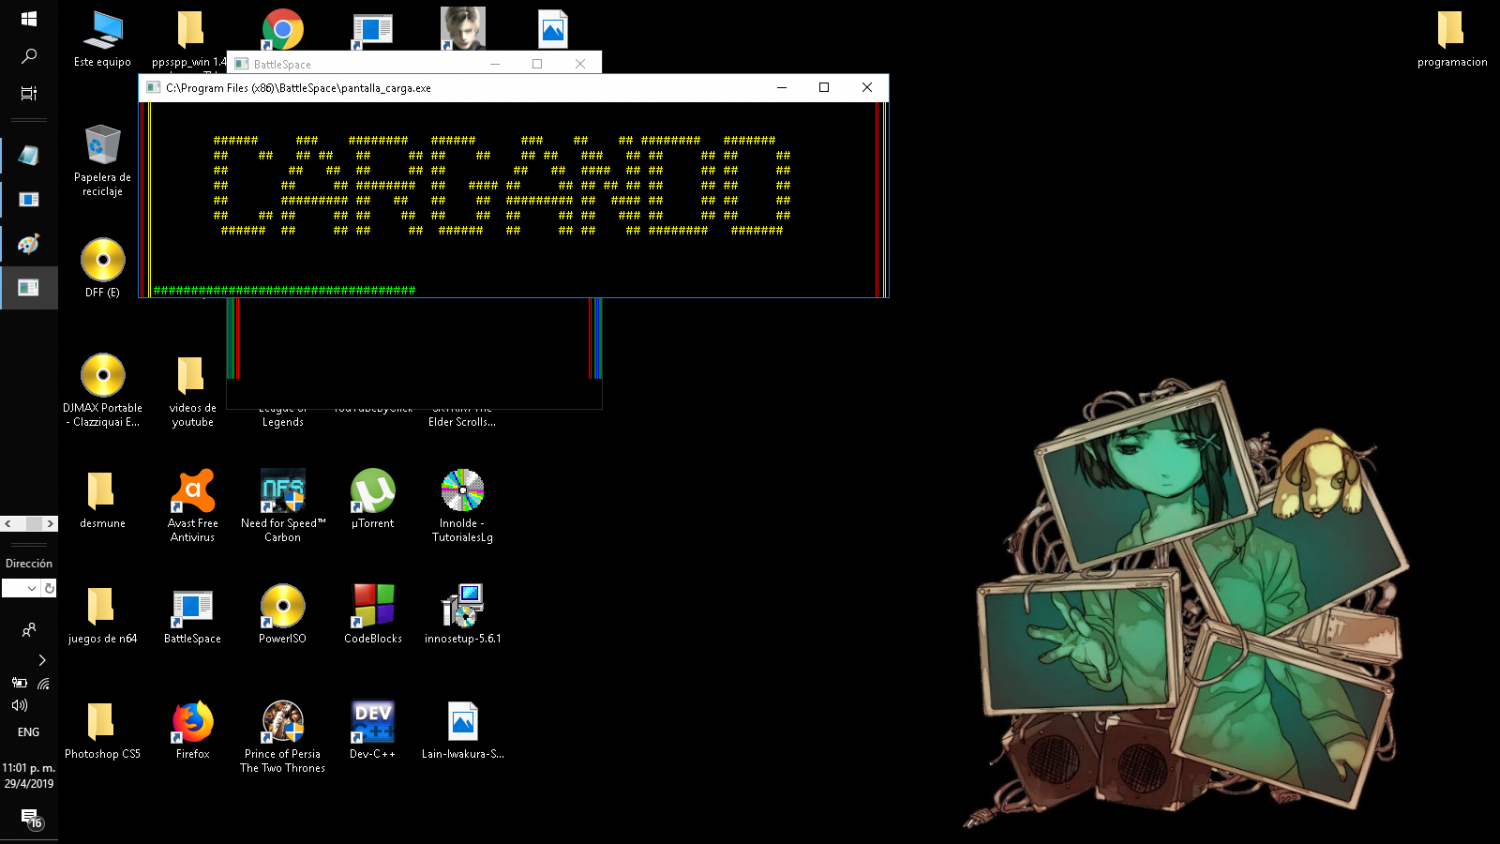Select videos de youtube folder
This screenshot has height=844, width=1500.
coord(192,392)
